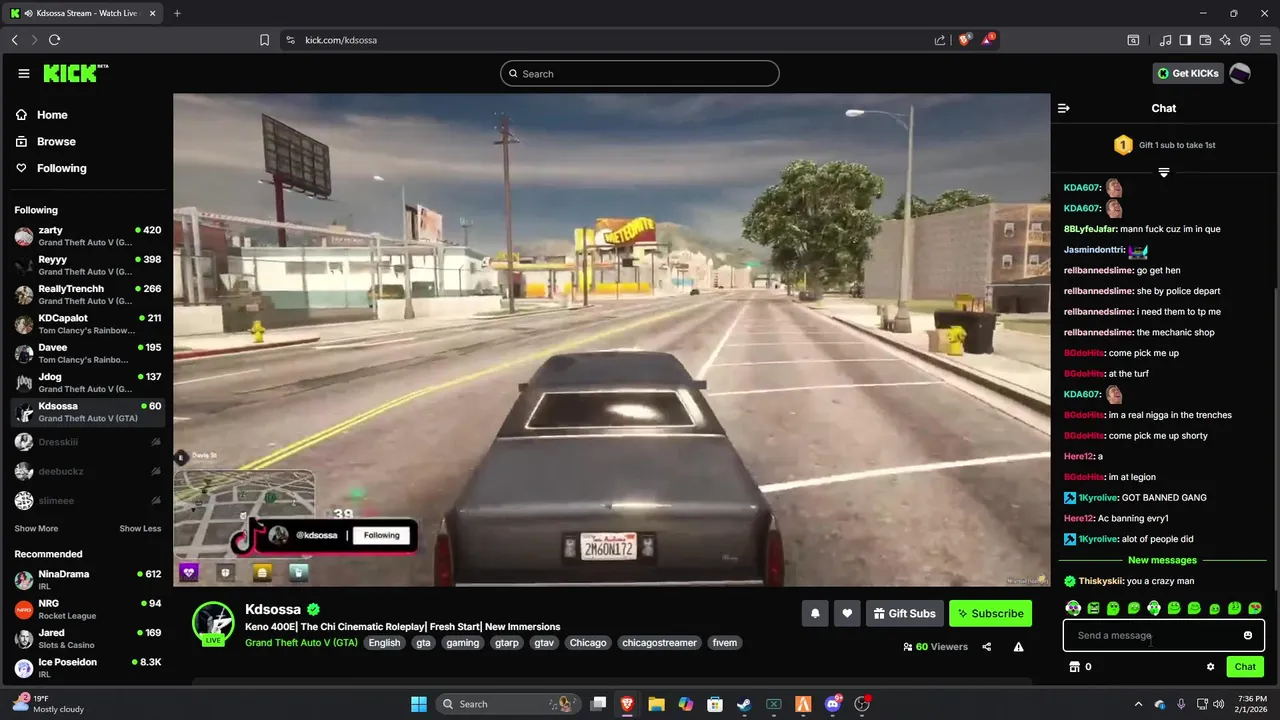Open the Brave browser main menu
This screenshot has width=1280, height=720.
pos(1264,40)
